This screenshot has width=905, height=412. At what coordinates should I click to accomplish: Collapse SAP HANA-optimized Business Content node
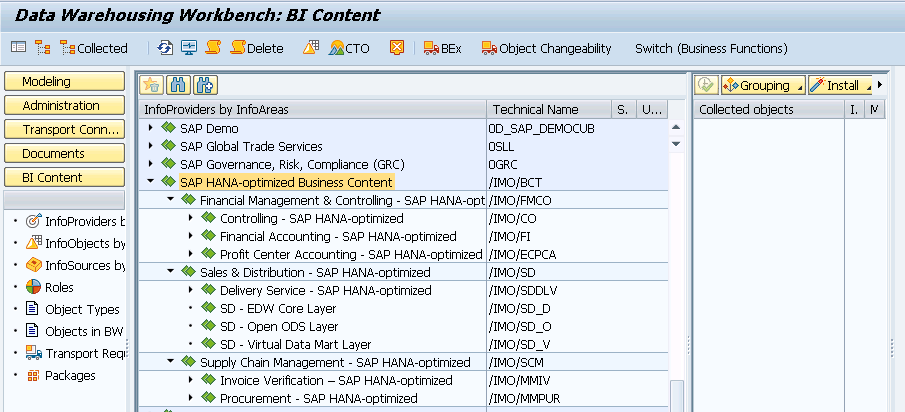[151, 182]
